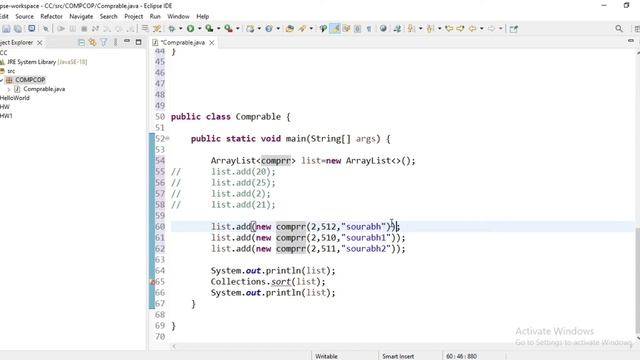This screenshot has height=360, width=640.
Task: Open the Debug dropdown arrow
Action: point(180,29)
